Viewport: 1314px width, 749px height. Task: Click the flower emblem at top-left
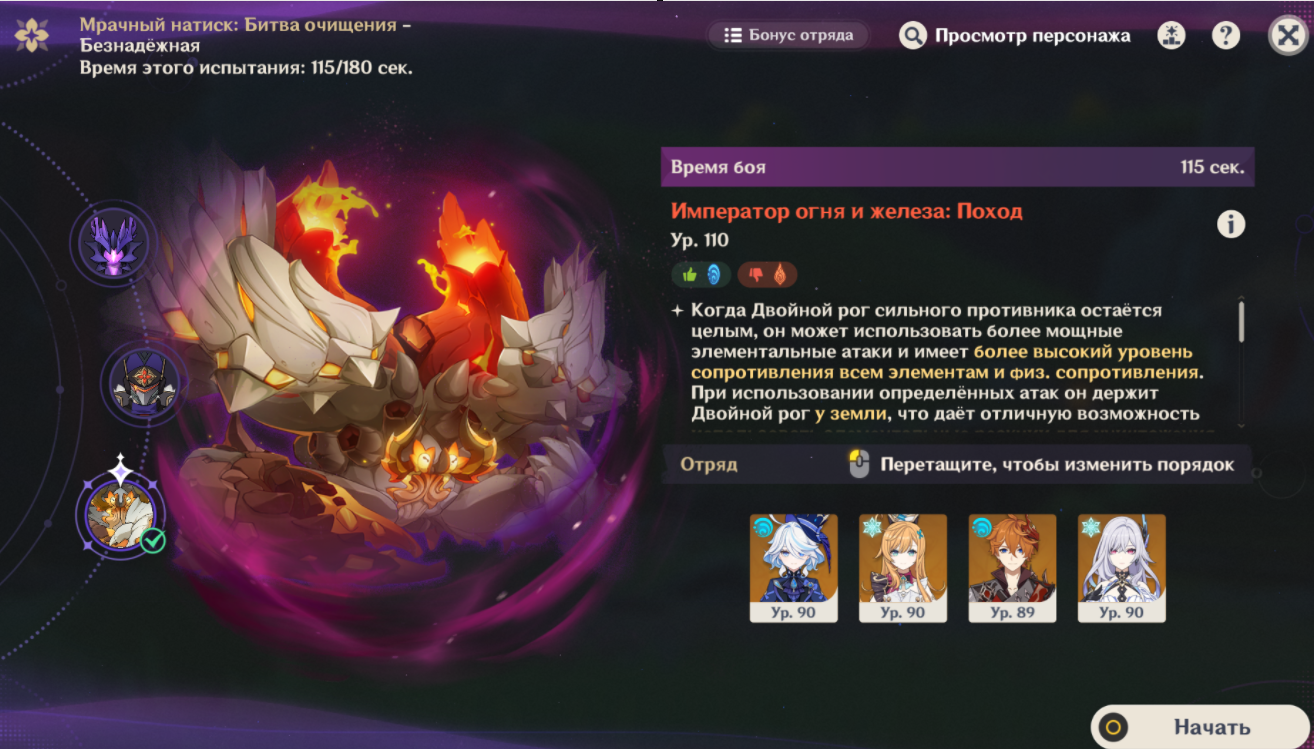(x=32, y=36)
